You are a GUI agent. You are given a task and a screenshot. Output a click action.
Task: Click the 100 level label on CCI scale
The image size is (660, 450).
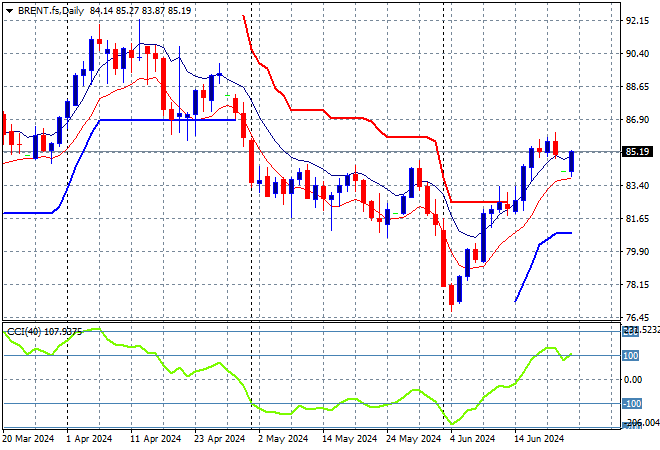(631, 356)
